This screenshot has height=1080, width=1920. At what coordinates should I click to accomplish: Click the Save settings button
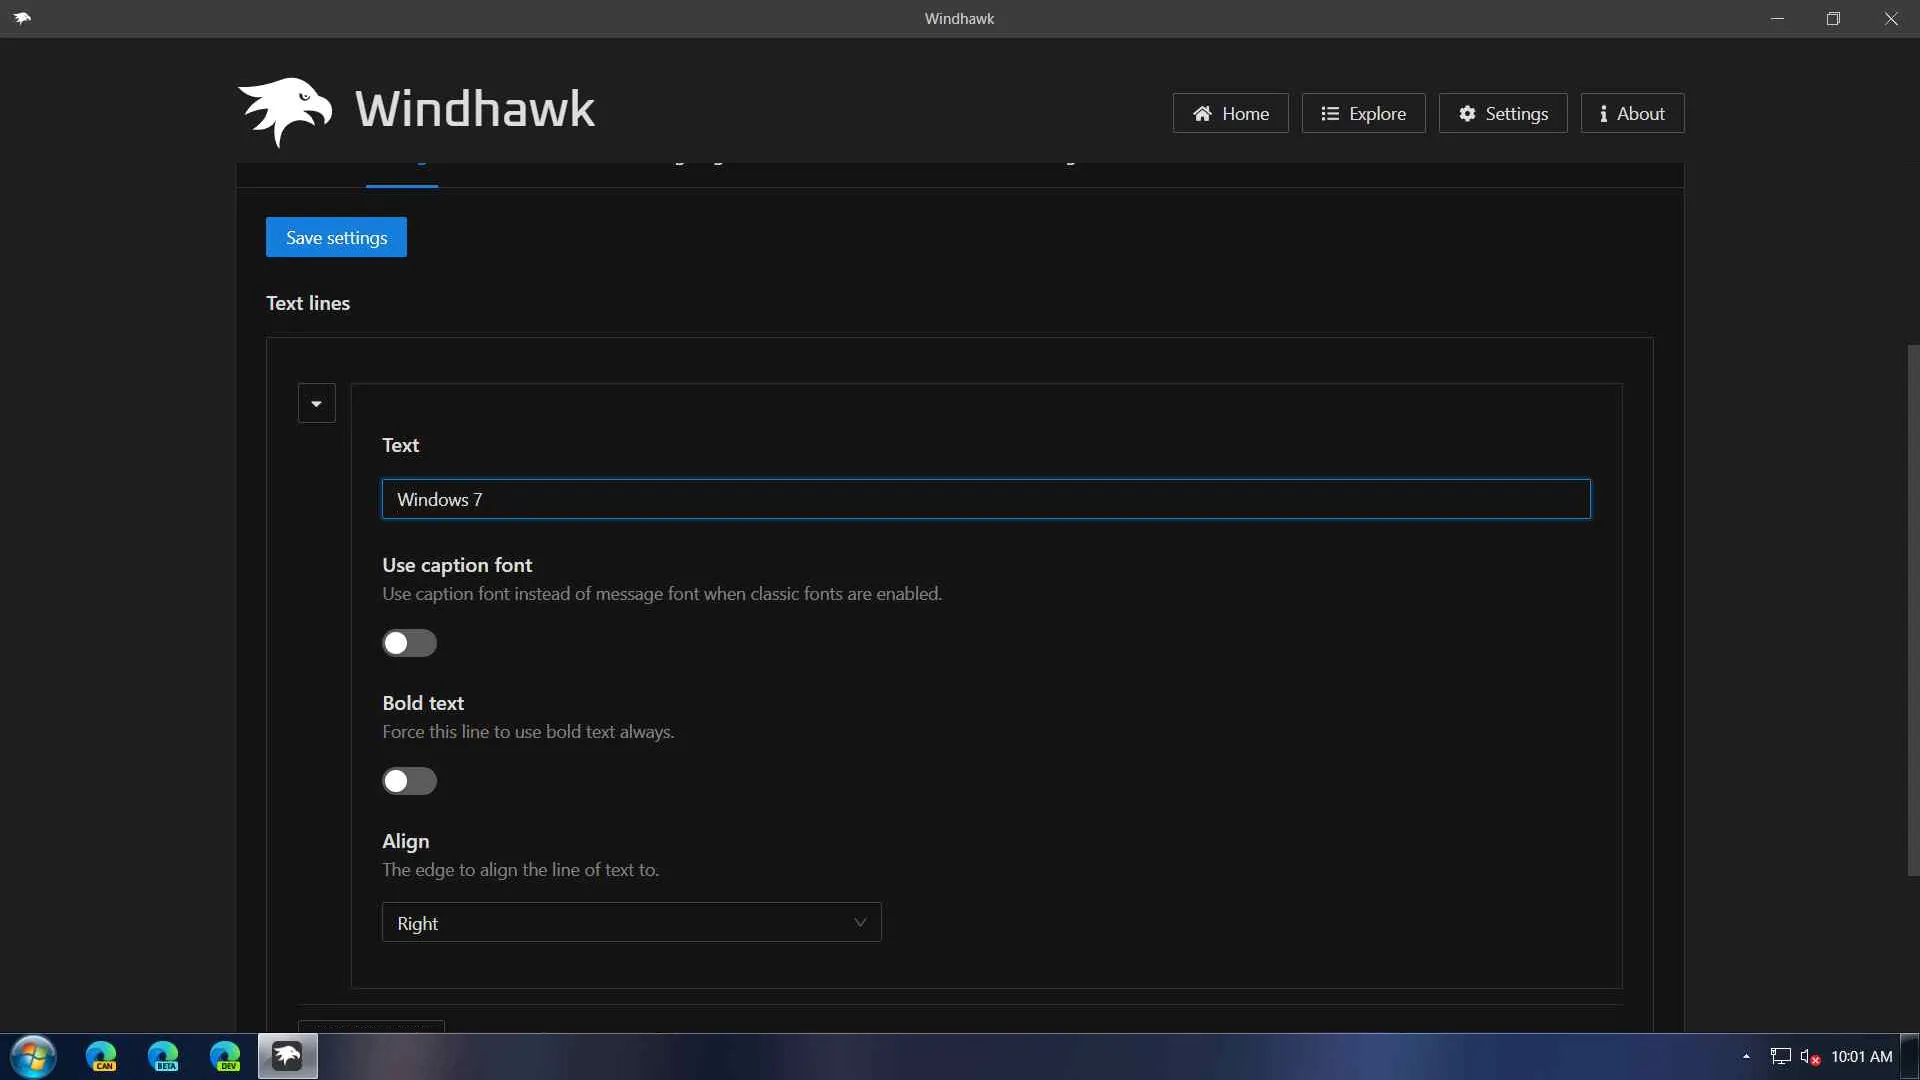(x=336, y=237)
